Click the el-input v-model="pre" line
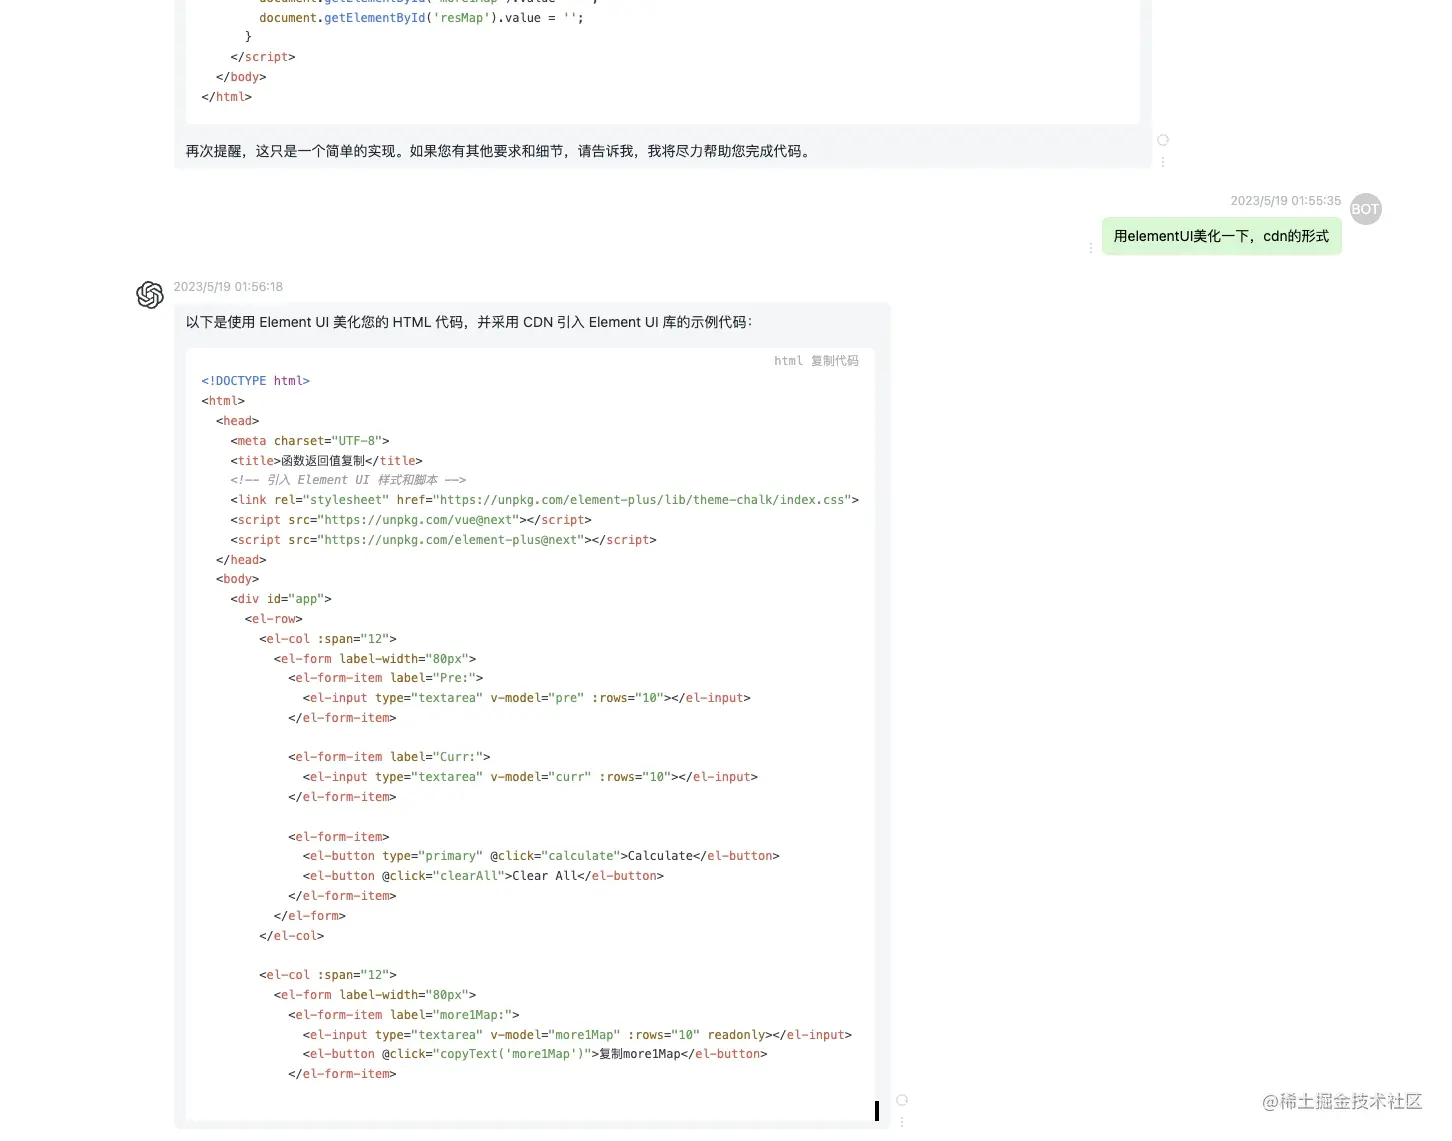This screenshot has width=1452, height=1141. [x=527, y=698]
